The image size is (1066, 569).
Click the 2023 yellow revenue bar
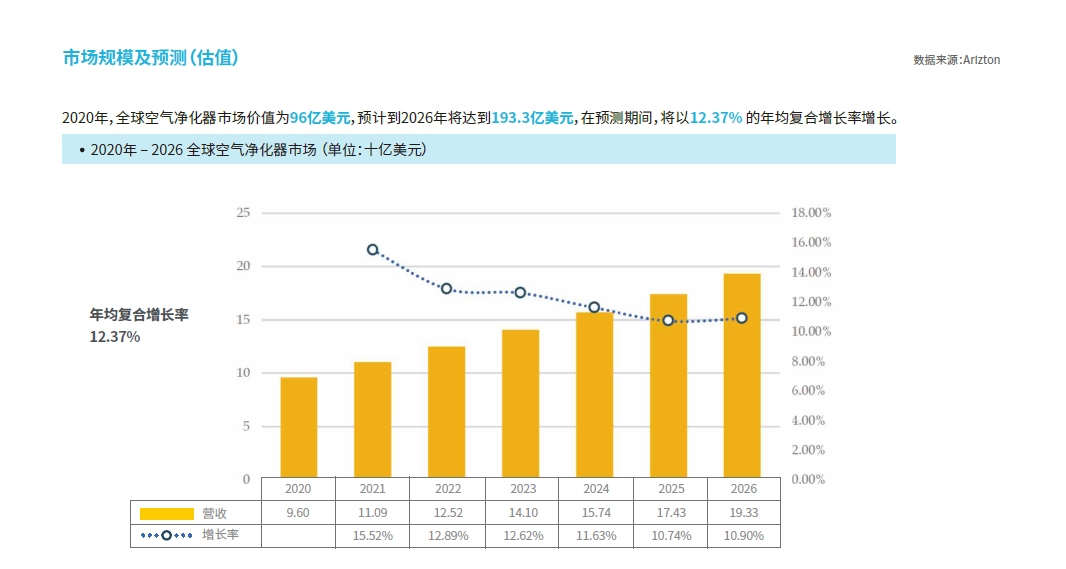point(520,403)
